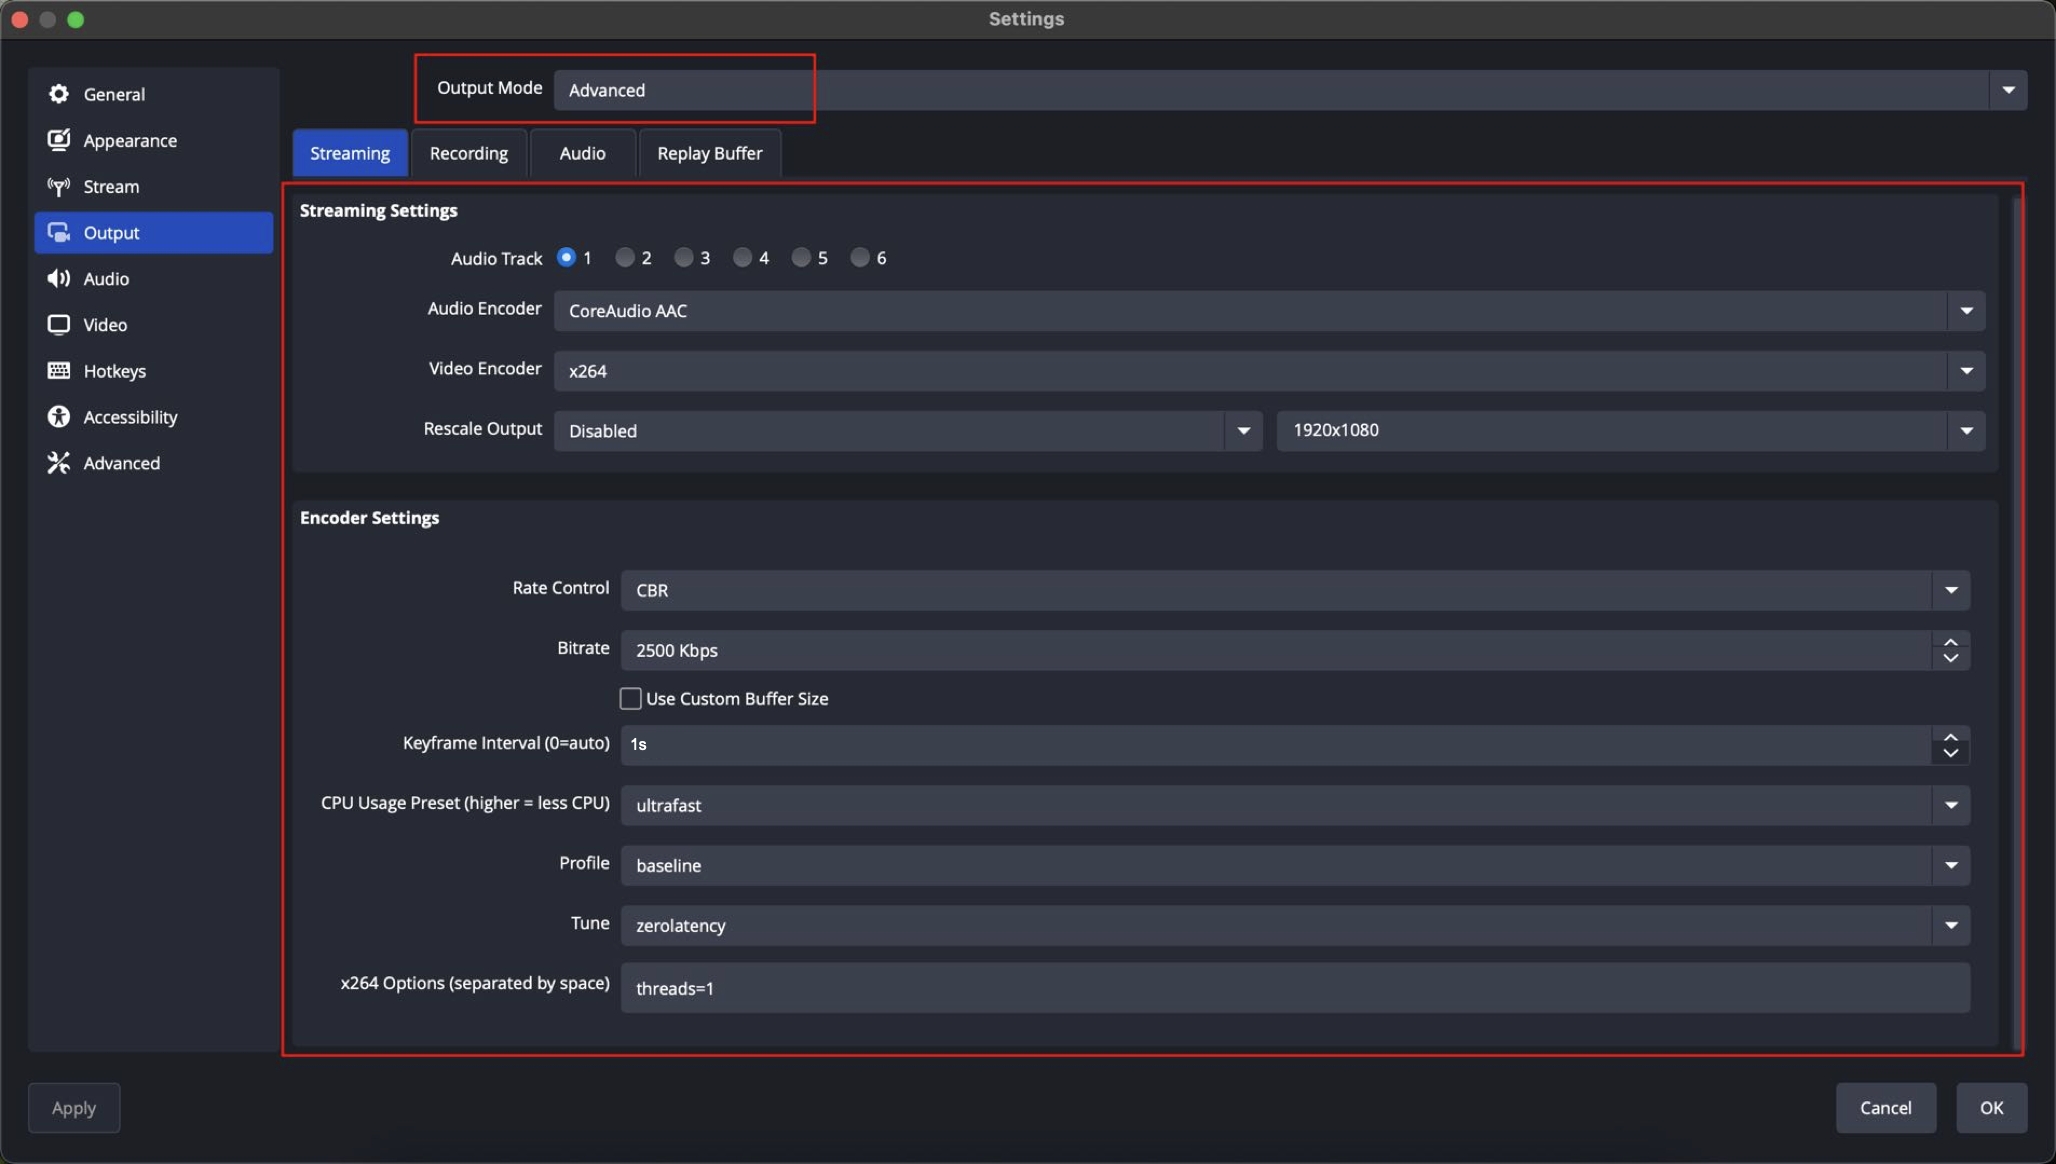This screenshot has width=2056, height=1164.
Task: Enable Use Custom Buffer Size checkbox
Action: pos(631,699)
